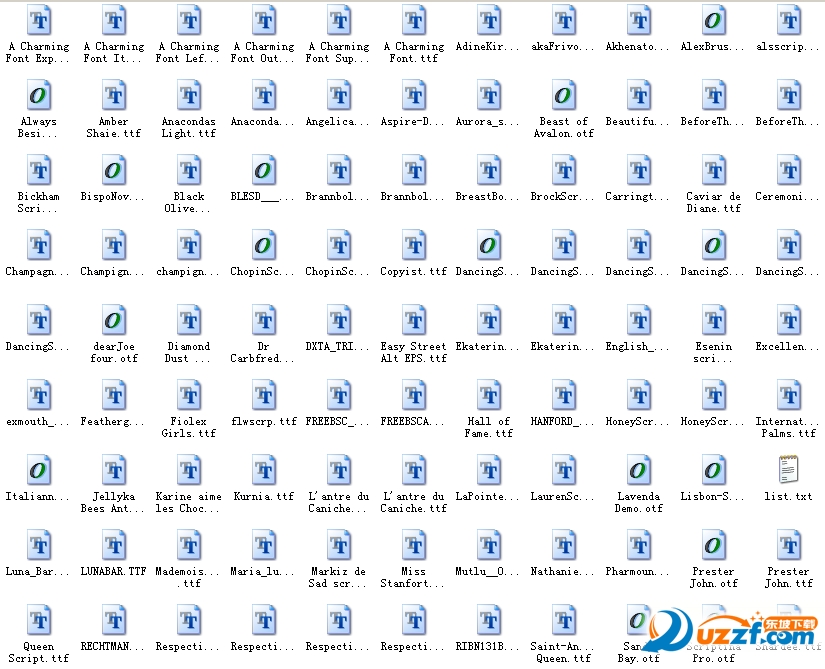This screenshot has width=825, height=669.
Task: Click the Excellen... file name
Action: [788, 347]
